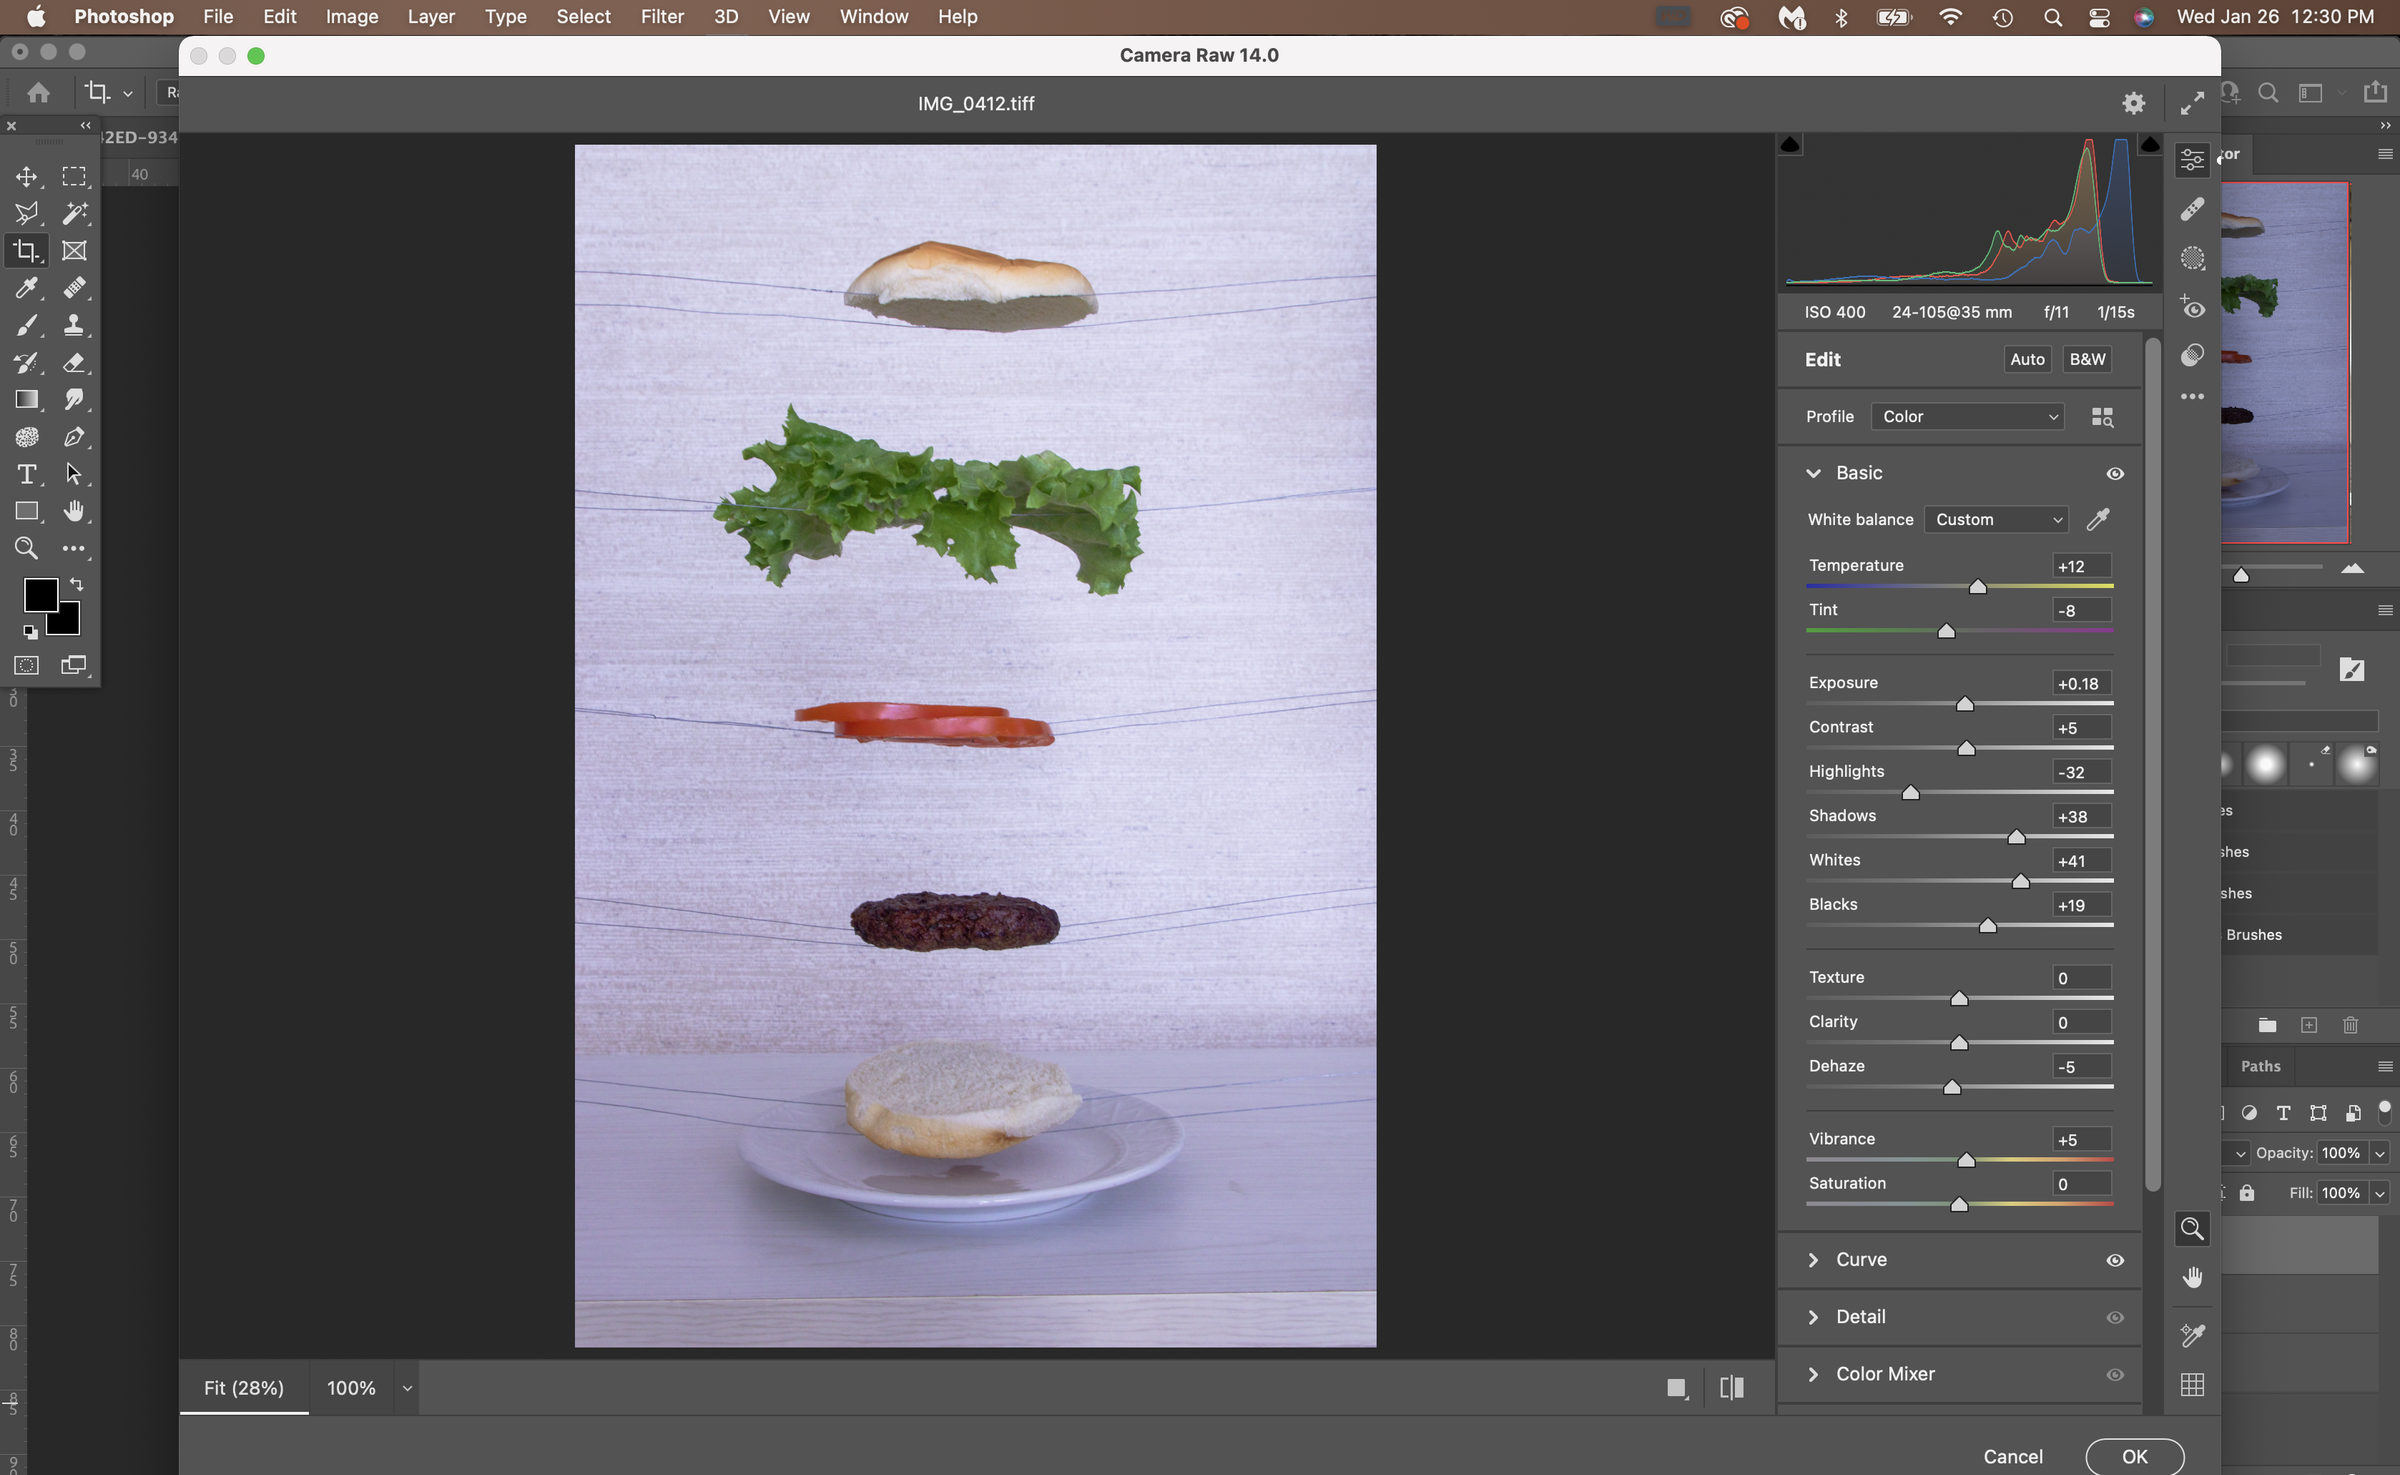
Task: Pick the White Balance eyedropper
Action: point(2099,519)
